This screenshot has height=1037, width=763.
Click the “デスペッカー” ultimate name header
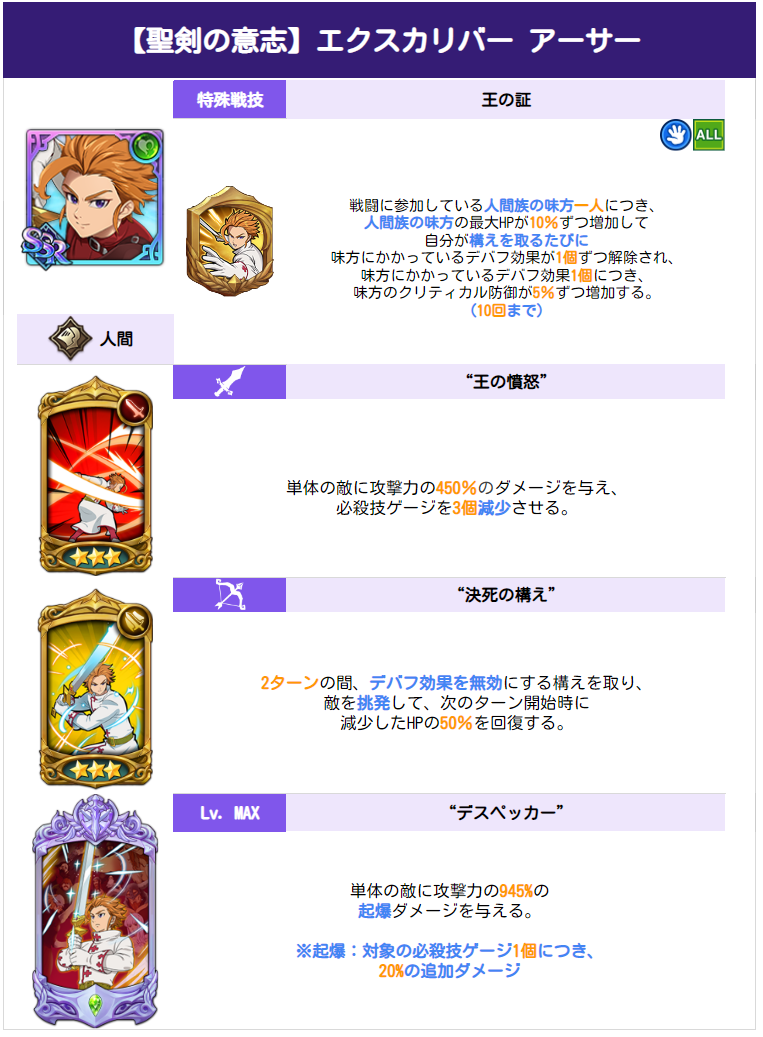coord(506,813)
